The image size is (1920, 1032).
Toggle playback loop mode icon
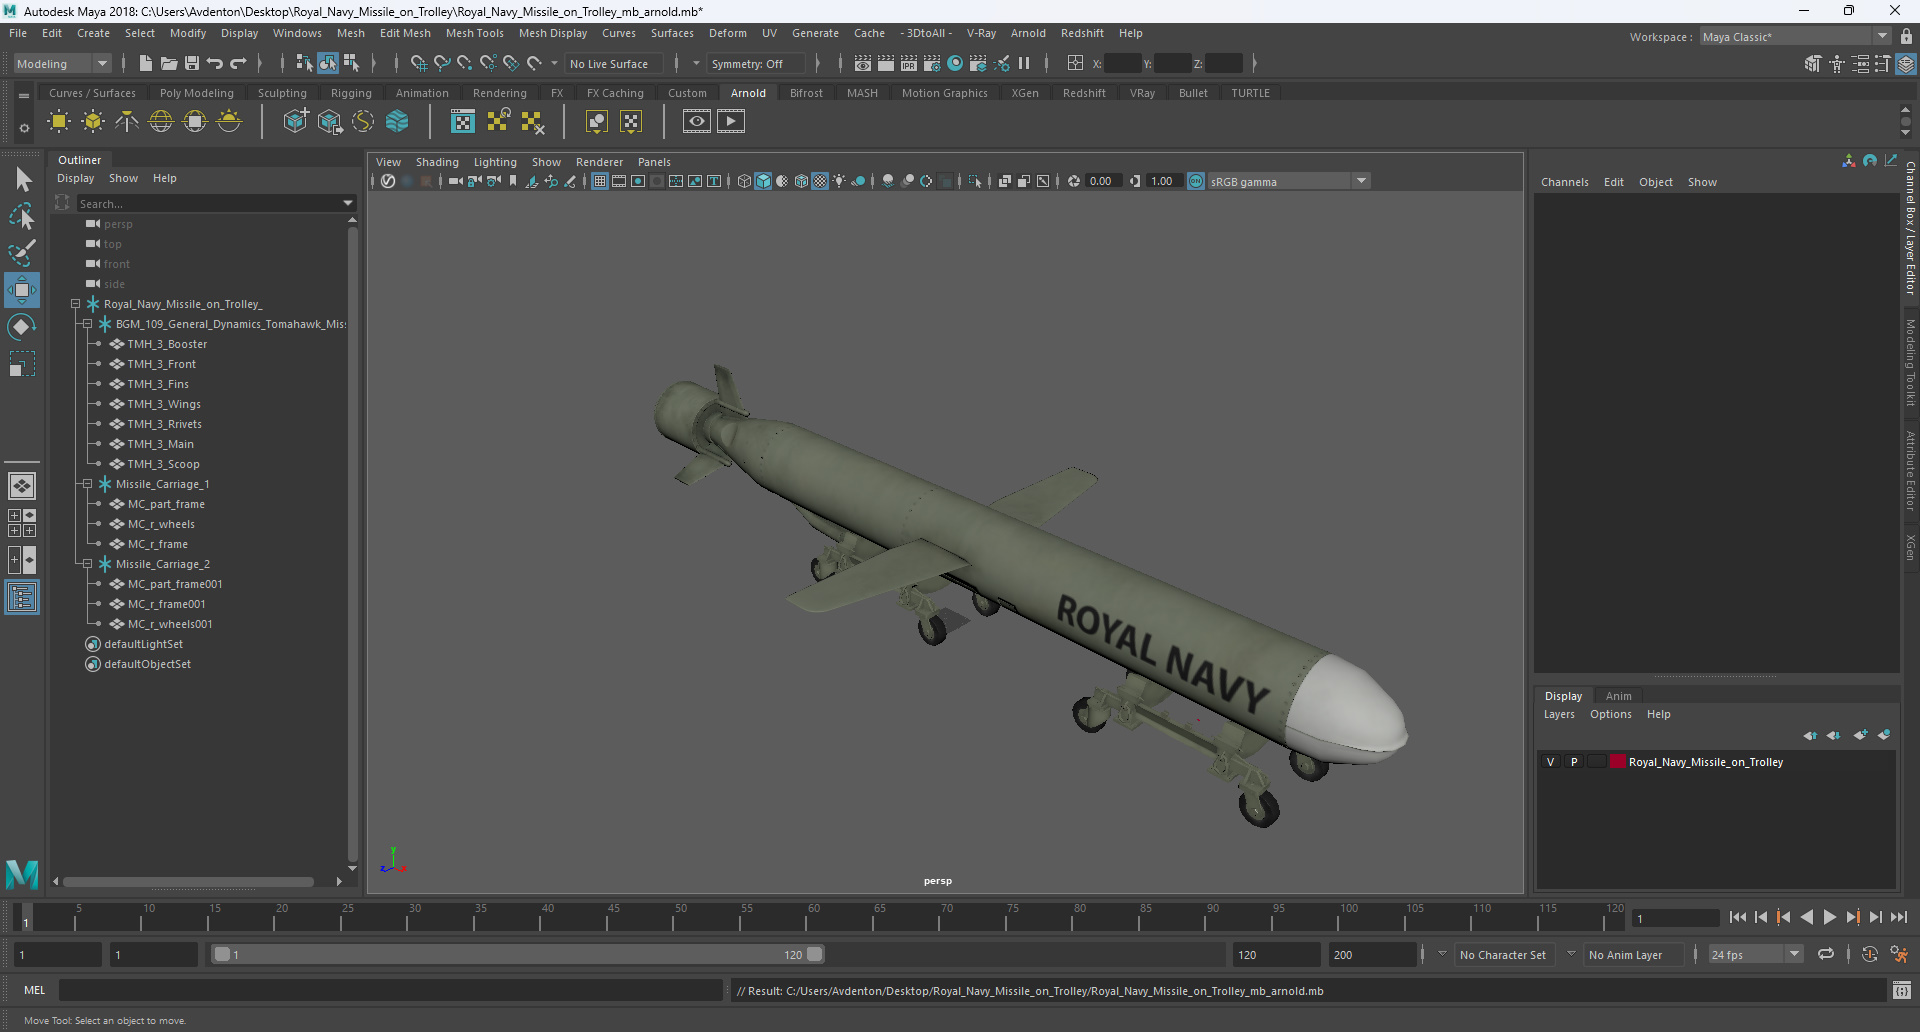(1826, 954)
